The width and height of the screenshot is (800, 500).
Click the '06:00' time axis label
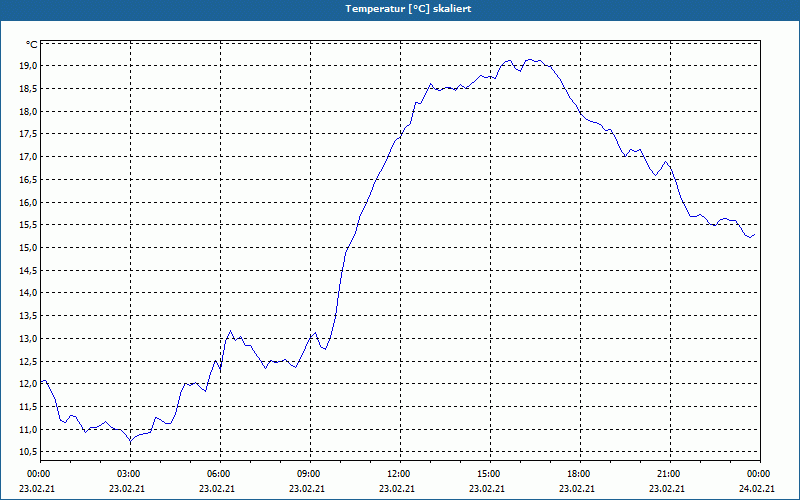point(220,474)
